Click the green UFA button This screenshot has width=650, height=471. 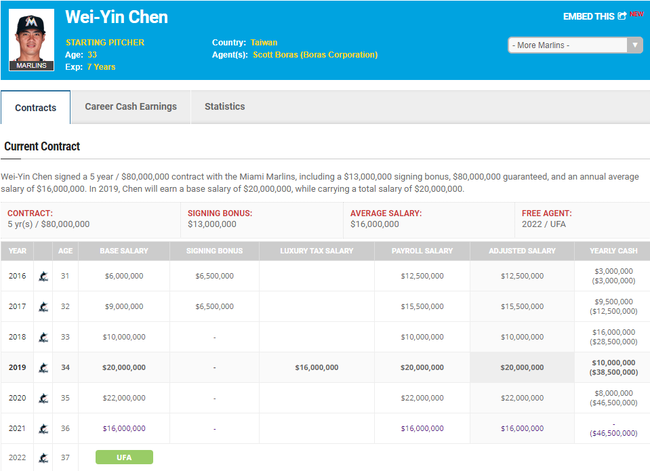tap(124, 457)
